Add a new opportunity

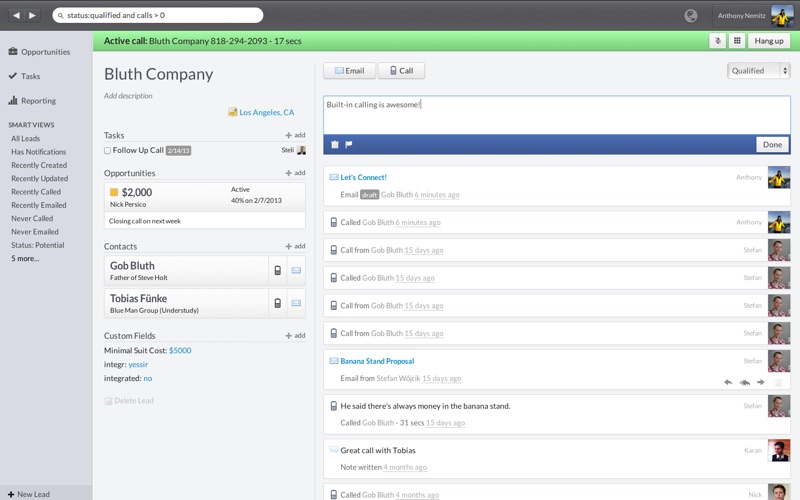(x=295, y=173)
